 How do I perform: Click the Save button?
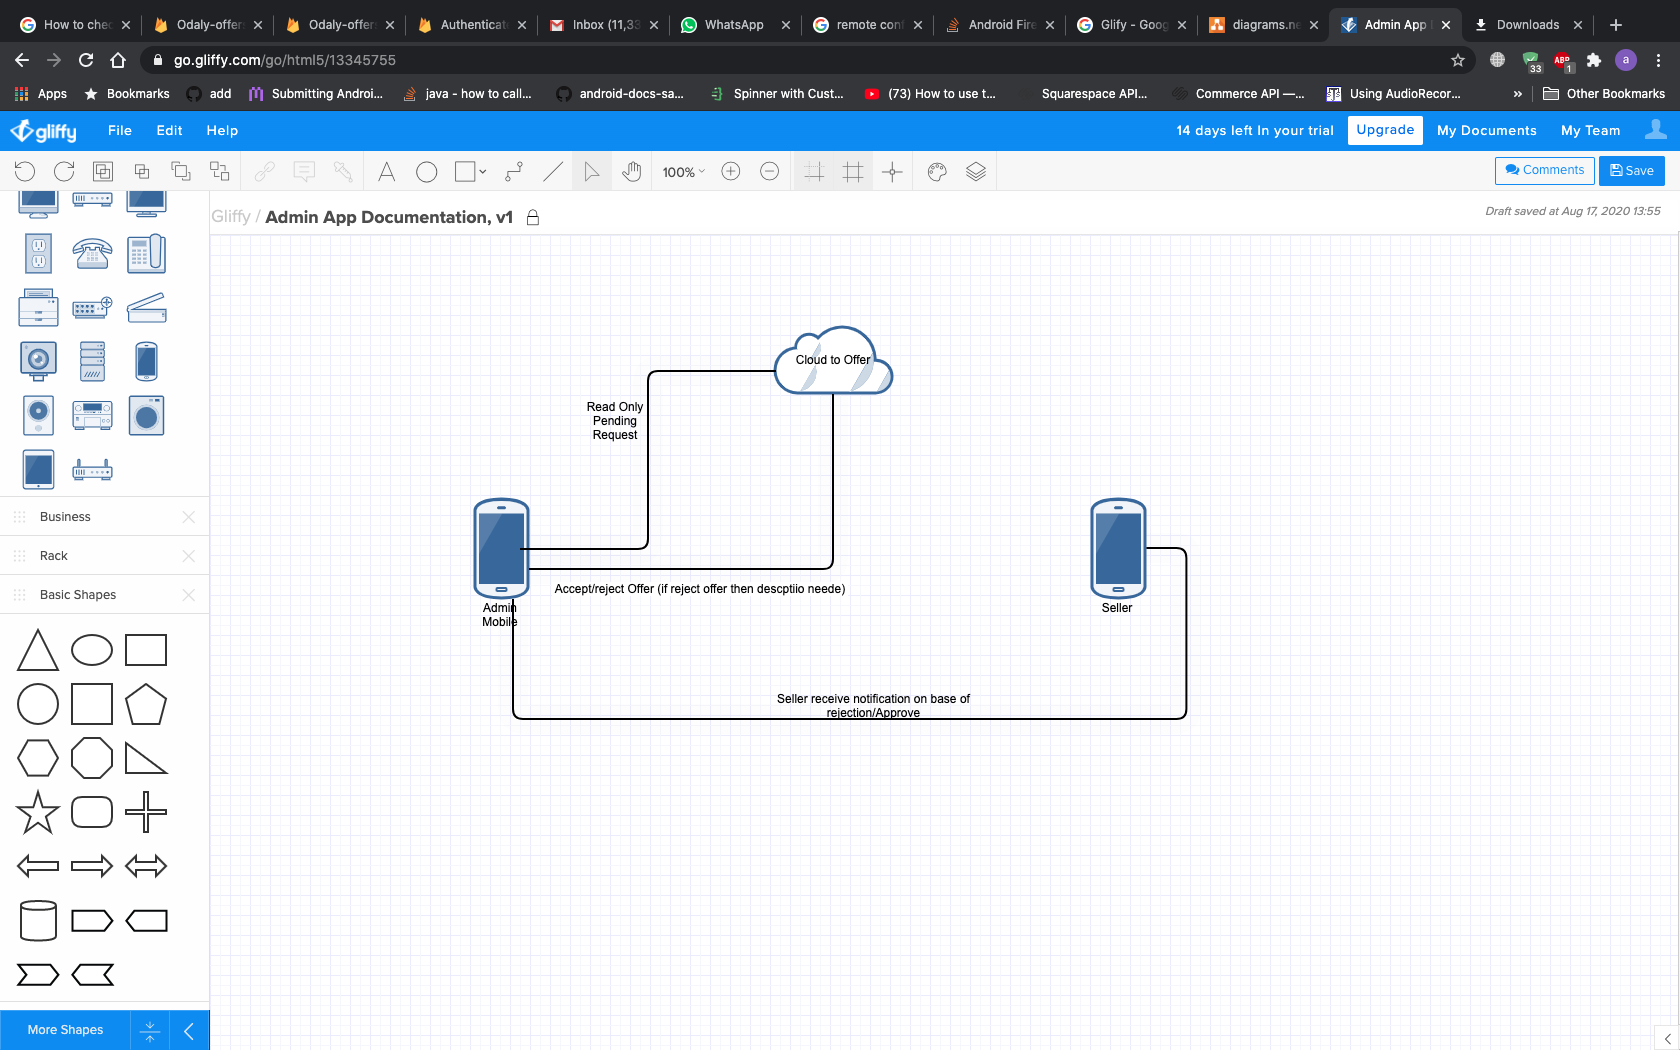(1631, 171)
